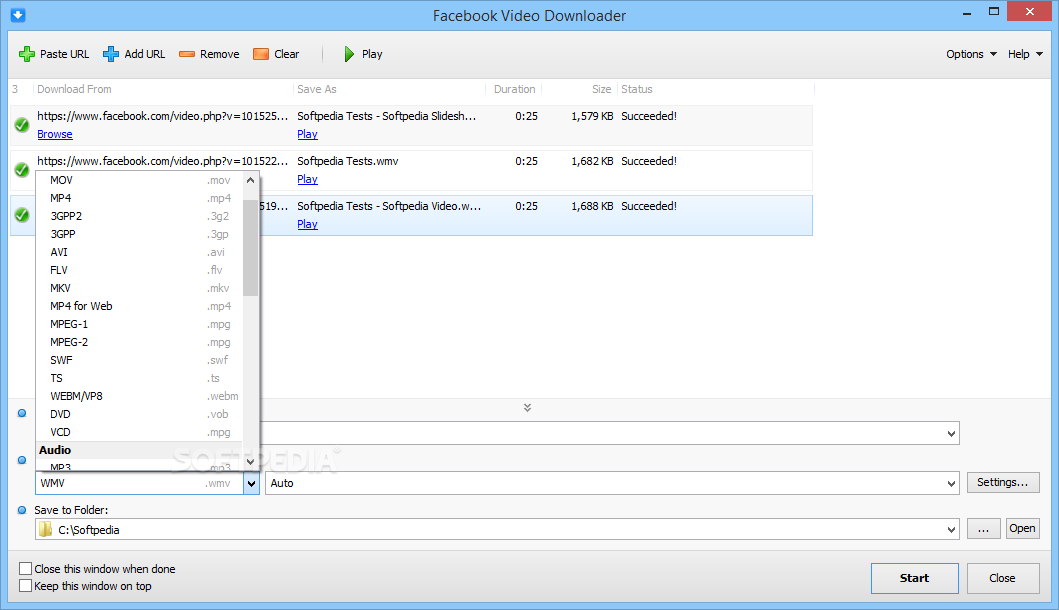Viewport: 1059px width, 610px height.
Task: Click the Clear toolbar icon
Action: click(261, 54)
